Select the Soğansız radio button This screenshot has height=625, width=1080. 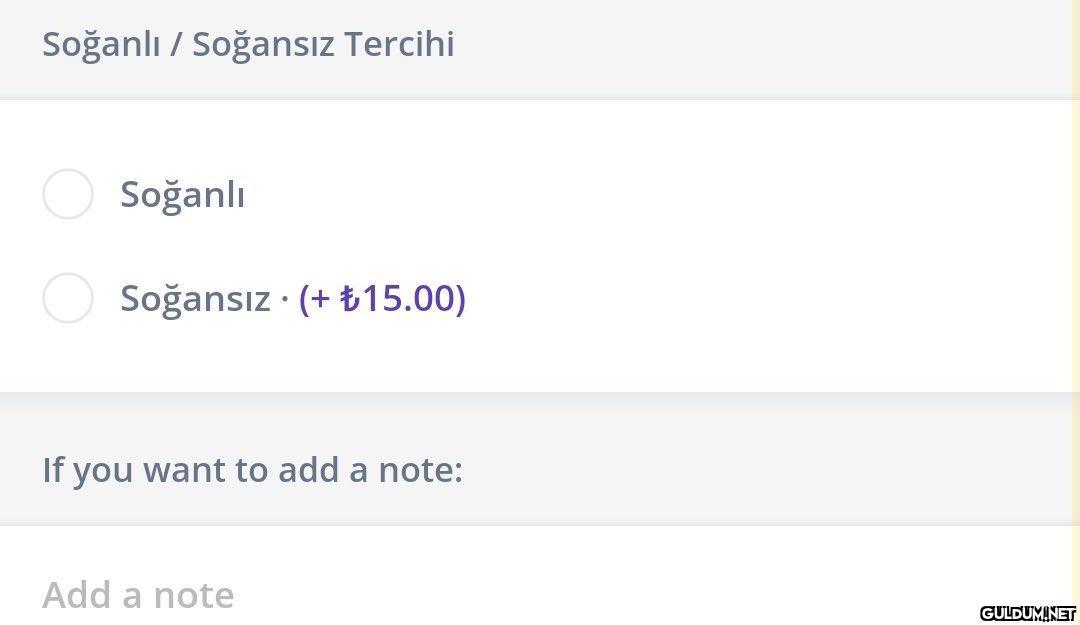point(68,298)
